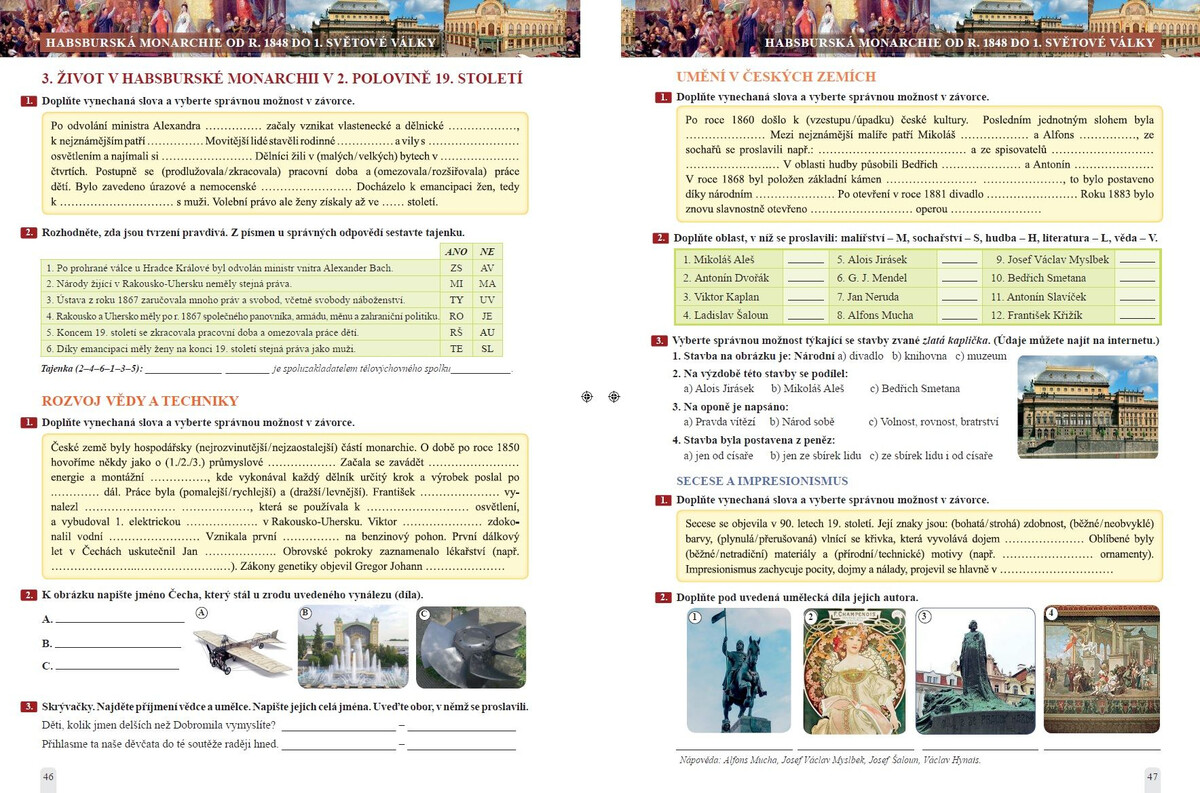Image resolution: width=1200 pixels, height=793 pixels.
Task: Click table cell '2. Antonín Dvořák'
Action: 726,278
